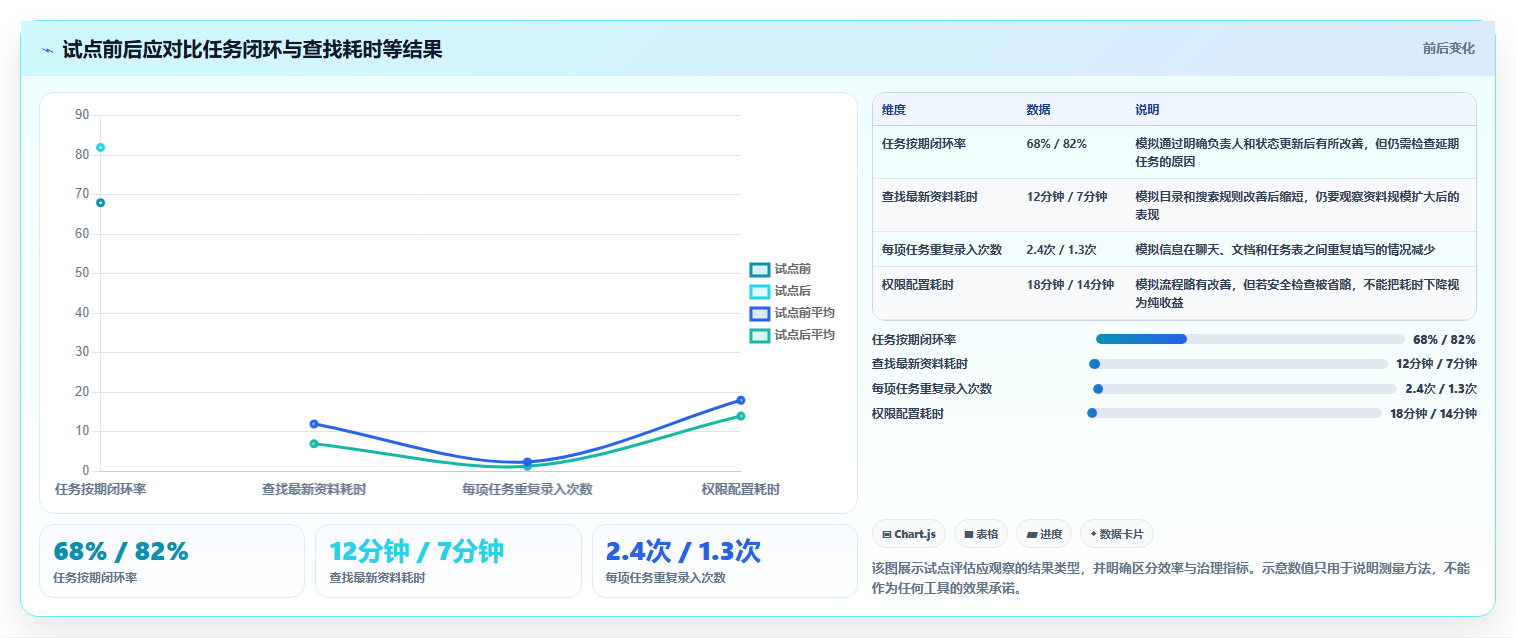
Task: Click the 试点后平均 green legend color box
Action: tap(760, 335)
